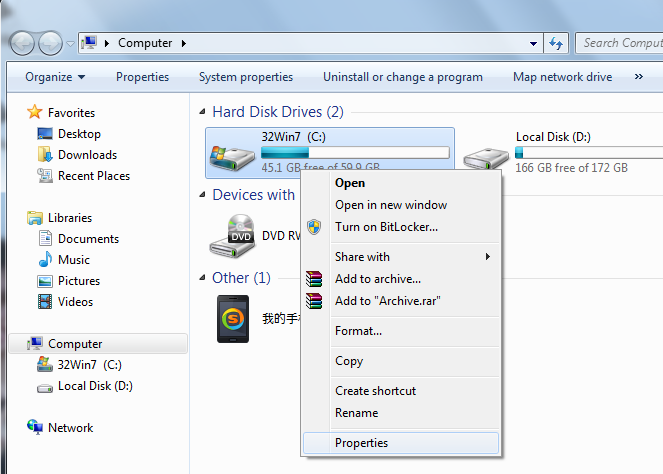Collapse the Hard Disk Drives group
This screenshot has width=663, height=474.
204,112
